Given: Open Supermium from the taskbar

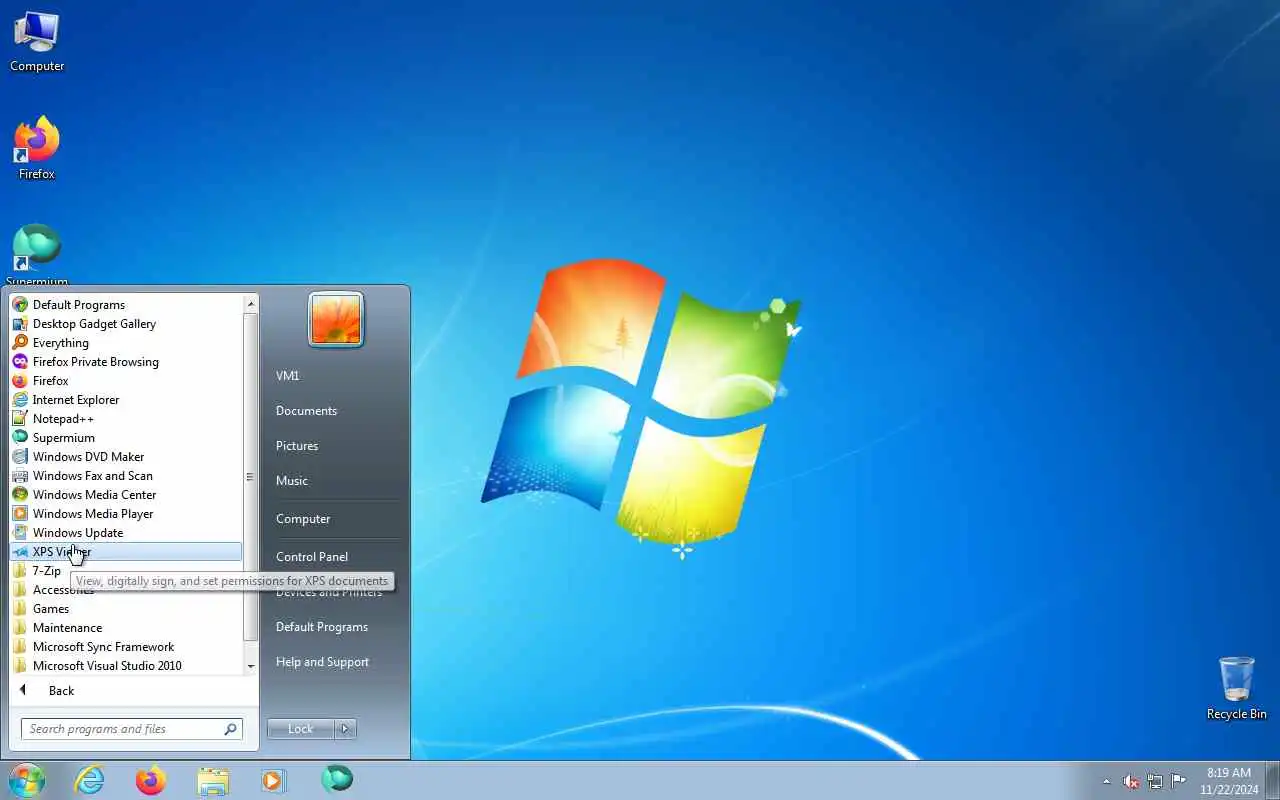Looking at the screenshot, I should click(x=337, y=780).
